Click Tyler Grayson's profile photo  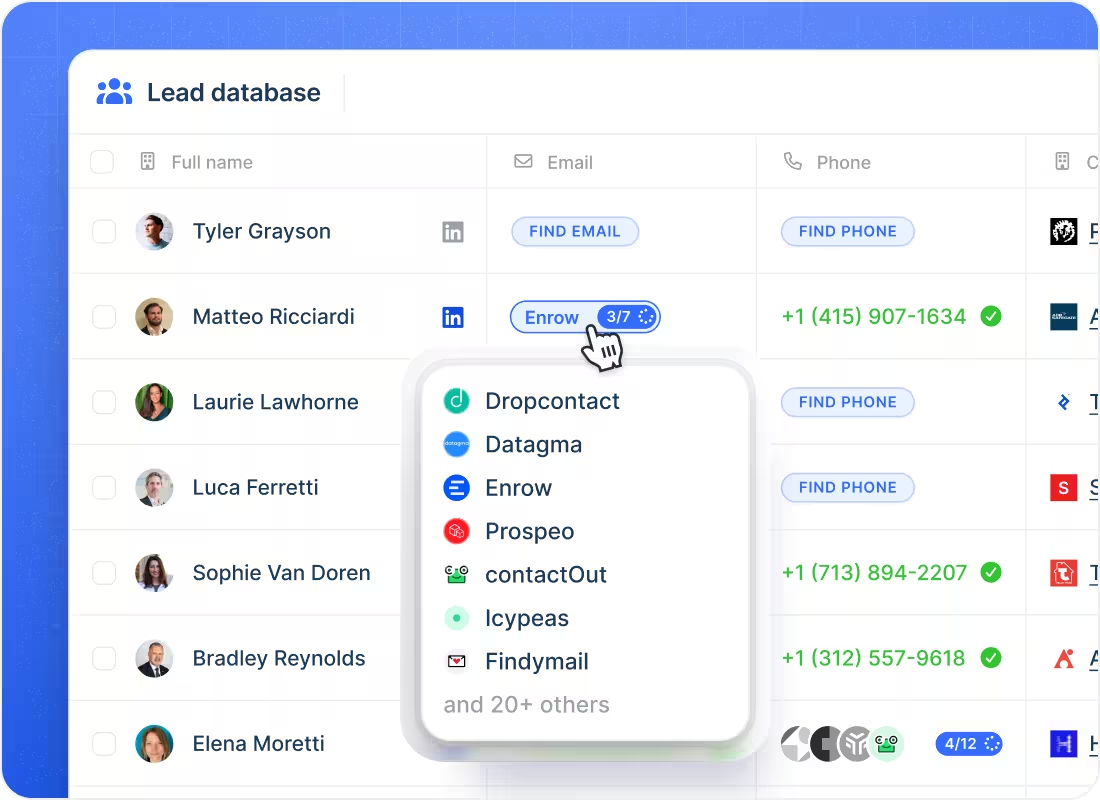pyautogui.click(x=154, y=232)
